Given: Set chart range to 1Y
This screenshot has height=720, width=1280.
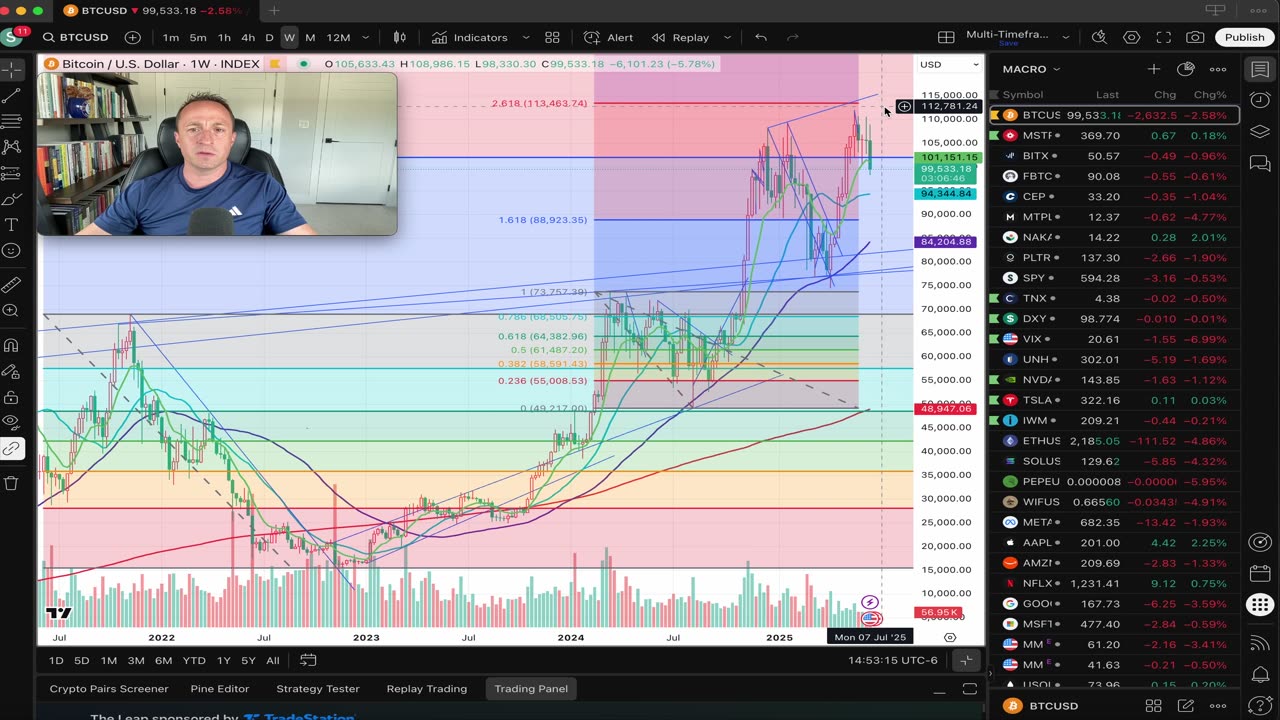Looking at the screenshot, I should (224, 660).
